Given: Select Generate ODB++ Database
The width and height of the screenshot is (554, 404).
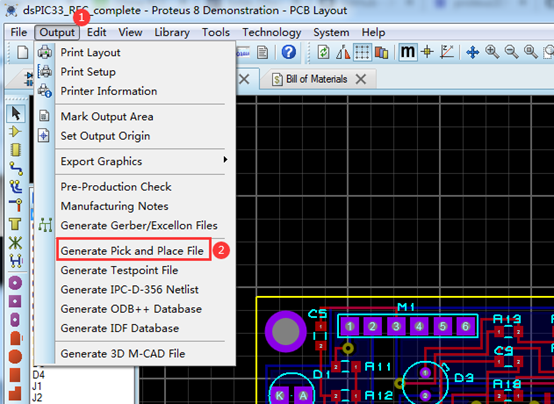Looking at the screenshot, I should click(135, 309).
